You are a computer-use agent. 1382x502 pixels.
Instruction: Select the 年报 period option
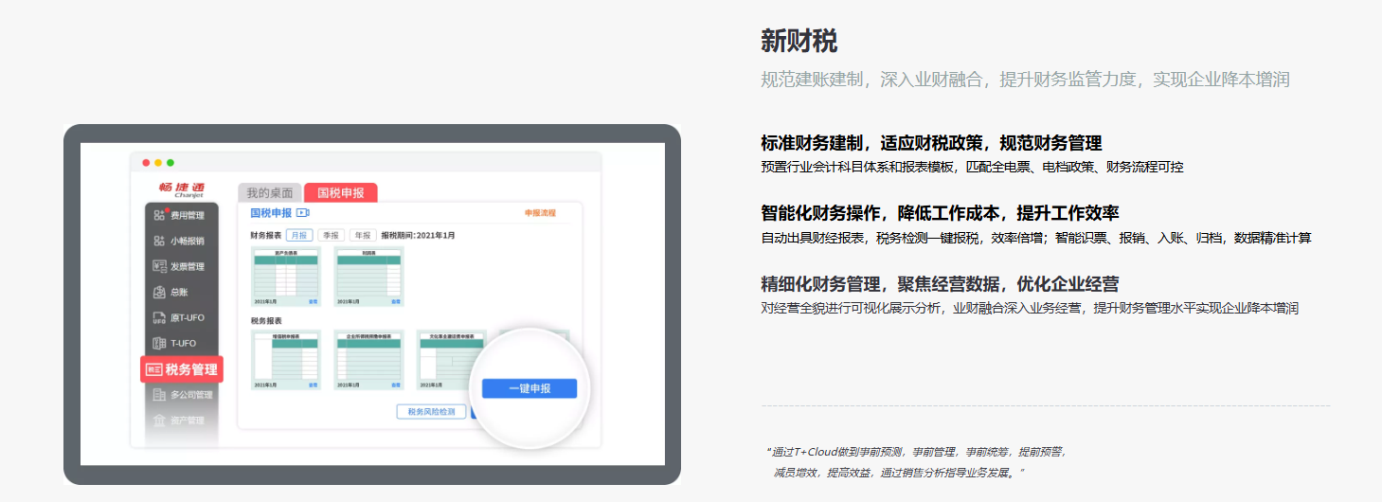coord(362,235)
